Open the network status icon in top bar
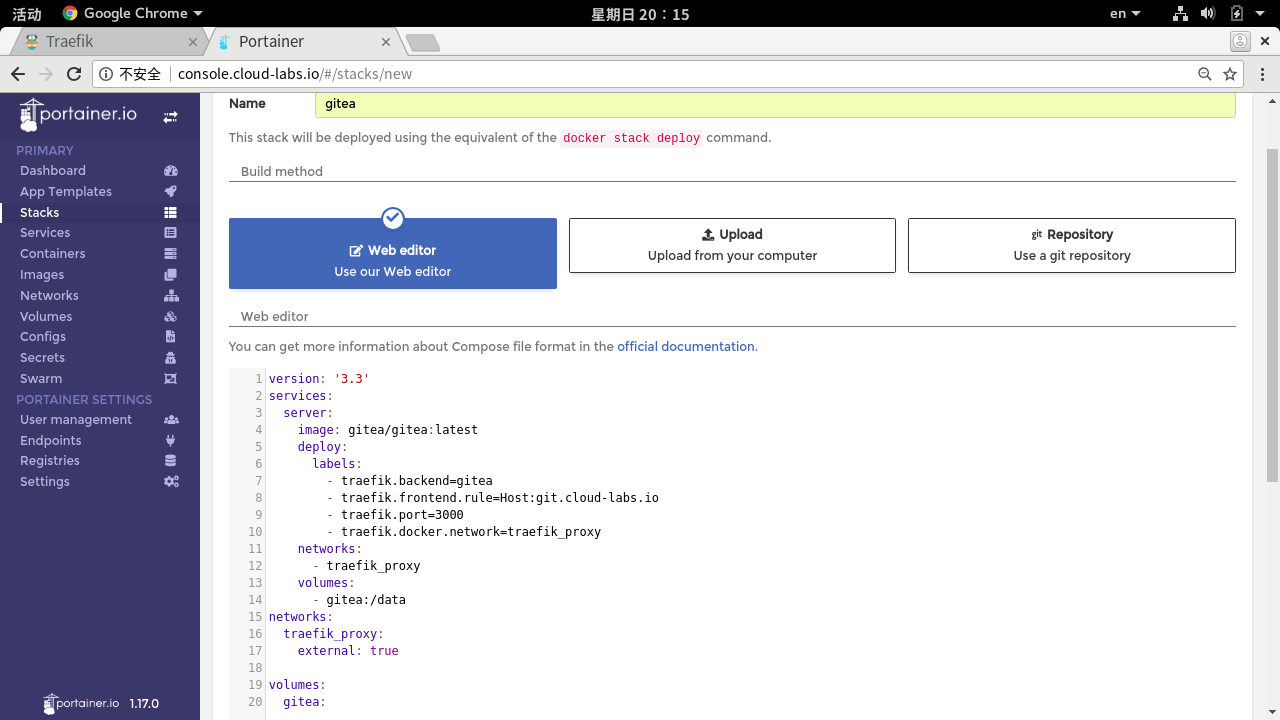Screen dimensions: 1280x720 (1180, 14)
